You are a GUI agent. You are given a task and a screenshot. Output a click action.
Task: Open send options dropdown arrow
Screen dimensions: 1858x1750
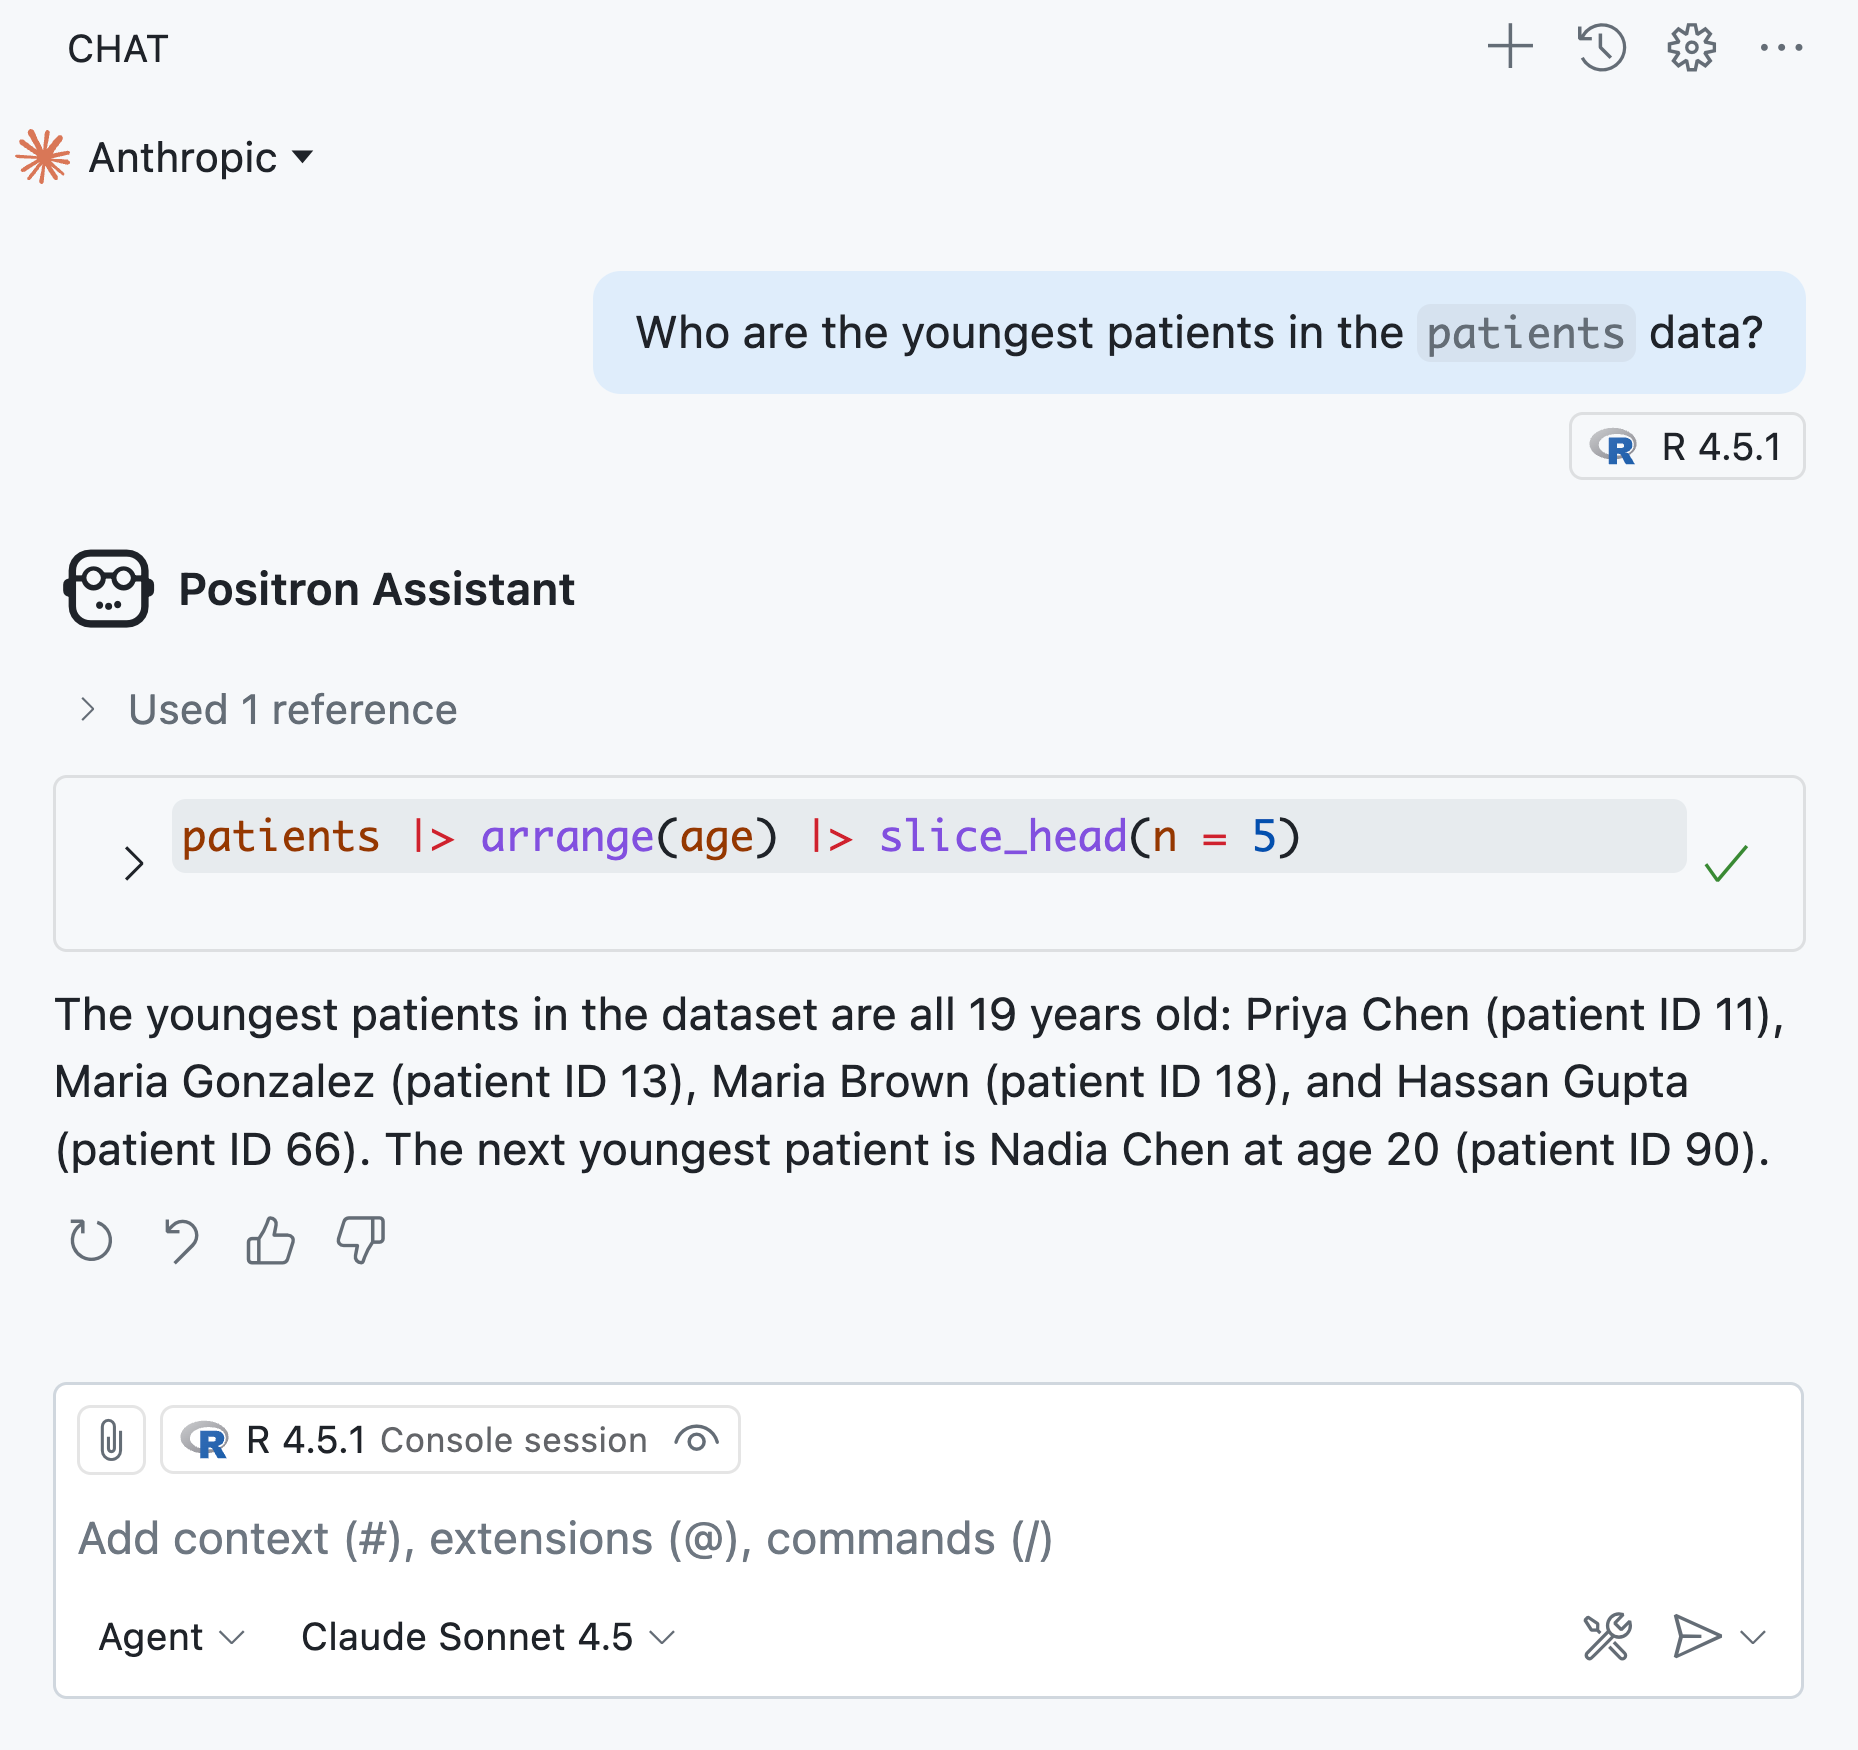(1753, 1637)
